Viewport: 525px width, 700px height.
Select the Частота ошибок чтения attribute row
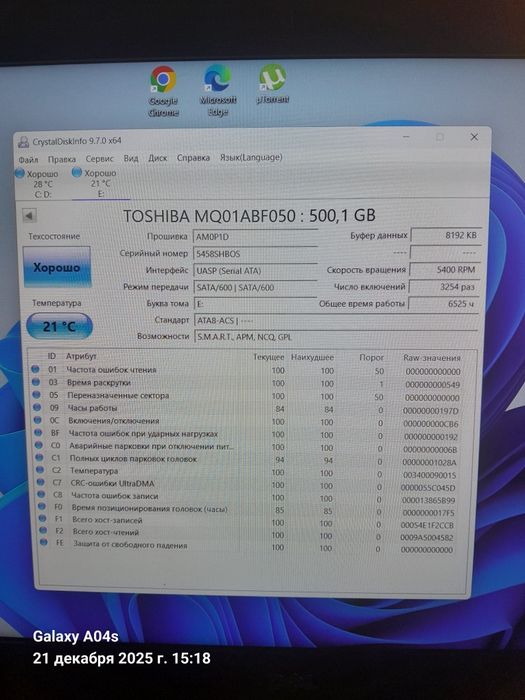tap(246, 370)
